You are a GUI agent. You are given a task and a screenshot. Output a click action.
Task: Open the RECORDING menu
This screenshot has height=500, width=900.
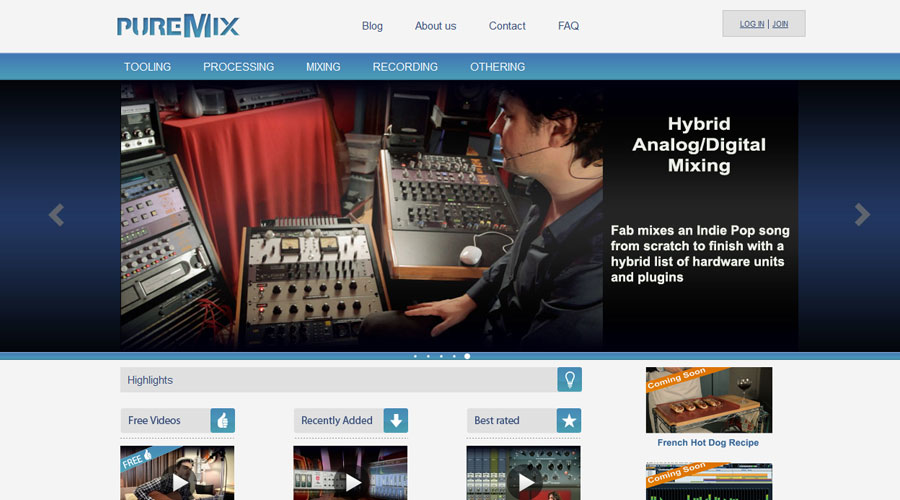[x=405, y=67]
